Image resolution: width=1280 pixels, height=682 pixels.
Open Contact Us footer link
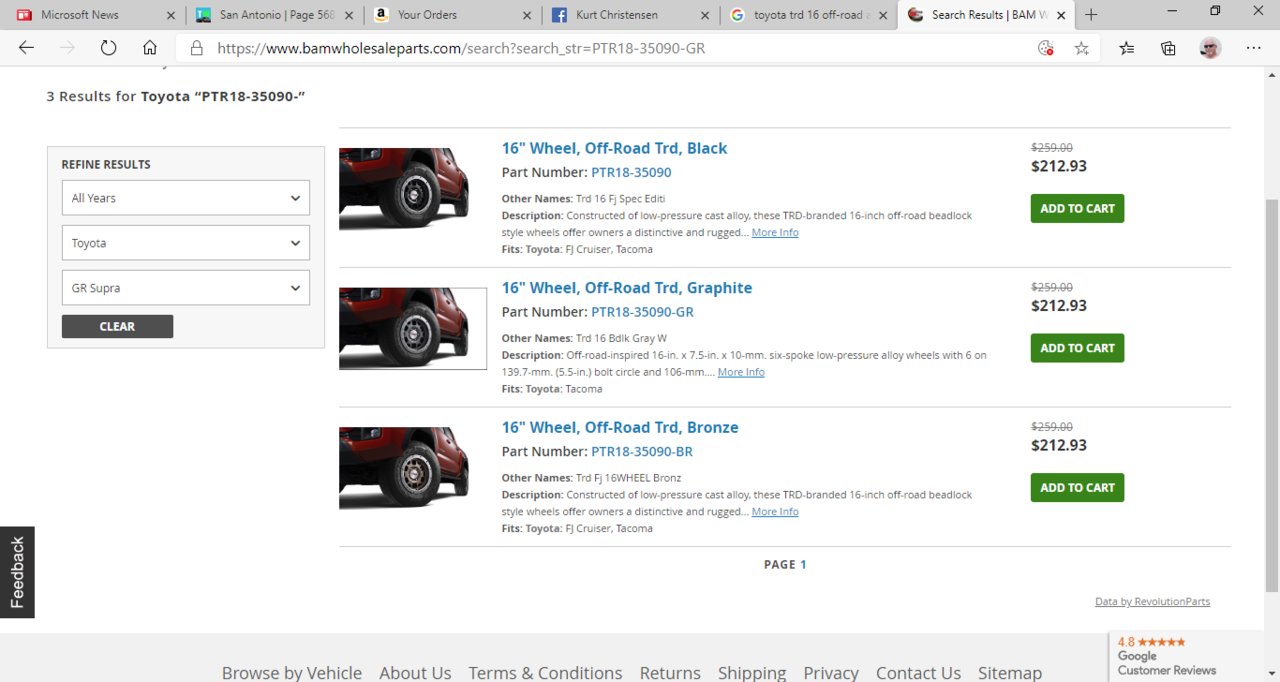point(918,673)
